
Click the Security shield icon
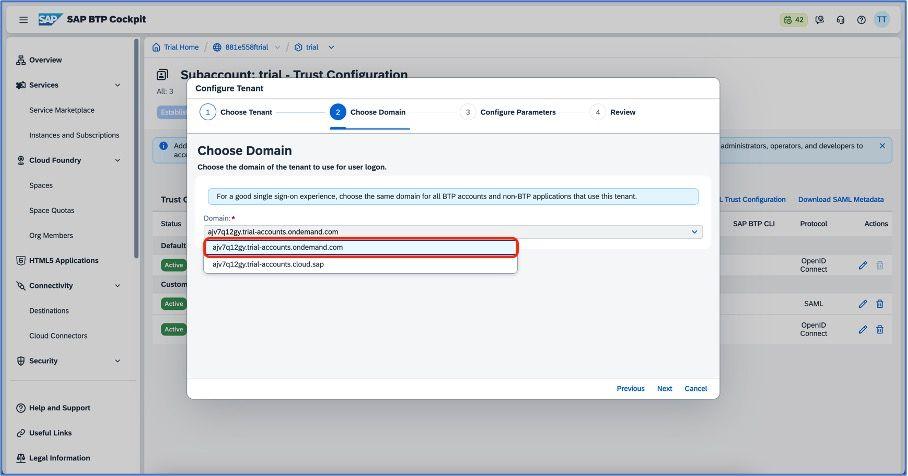[x=21, y=361]
